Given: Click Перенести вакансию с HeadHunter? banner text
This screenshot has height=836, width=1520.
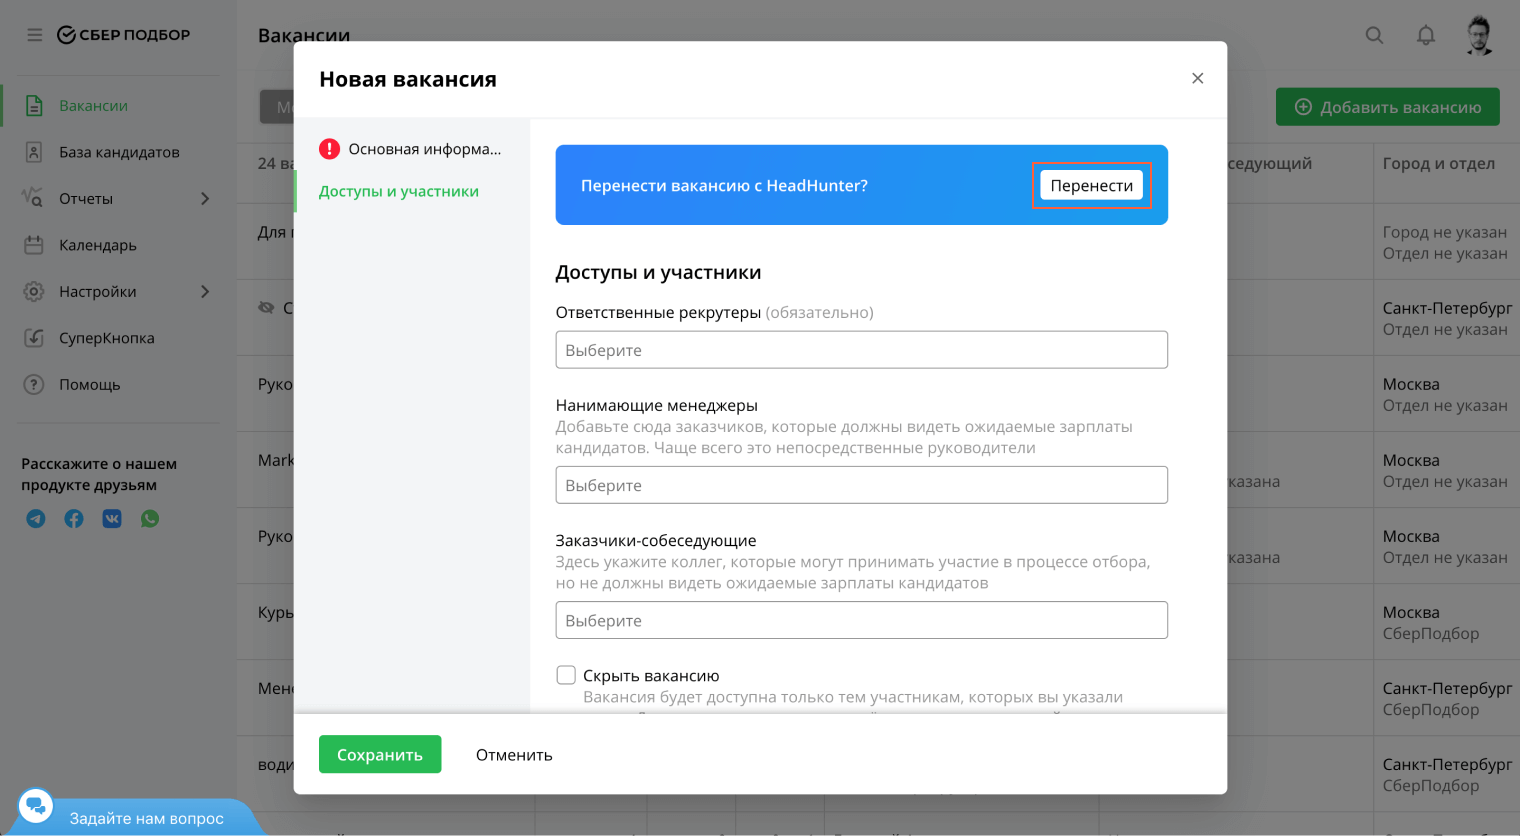Looking at the screenshot, I should [x=724, y=185].
